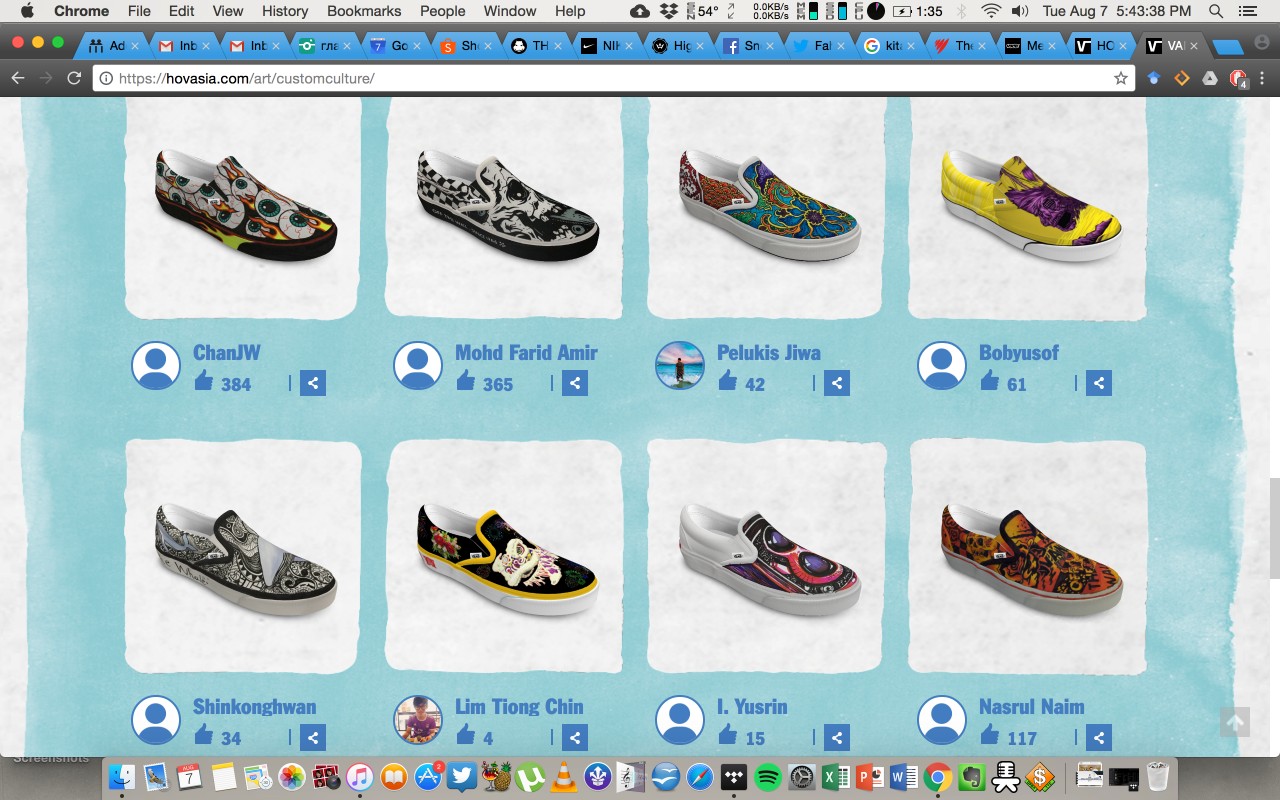1280x800 pixels.
Task: Like Nasrul Naim's shoe design
Action: [x=990, y=736]
